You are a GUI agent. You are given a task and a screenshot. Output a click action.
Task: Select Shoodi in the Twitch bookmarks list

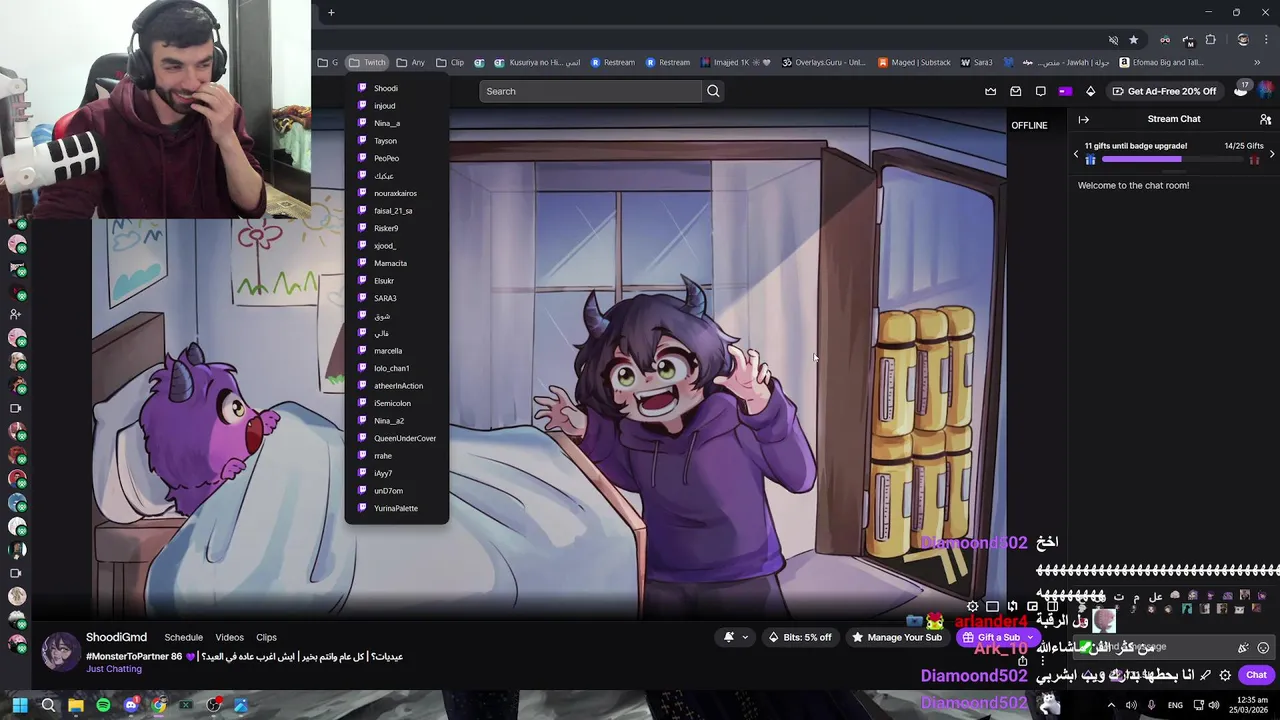397,88
